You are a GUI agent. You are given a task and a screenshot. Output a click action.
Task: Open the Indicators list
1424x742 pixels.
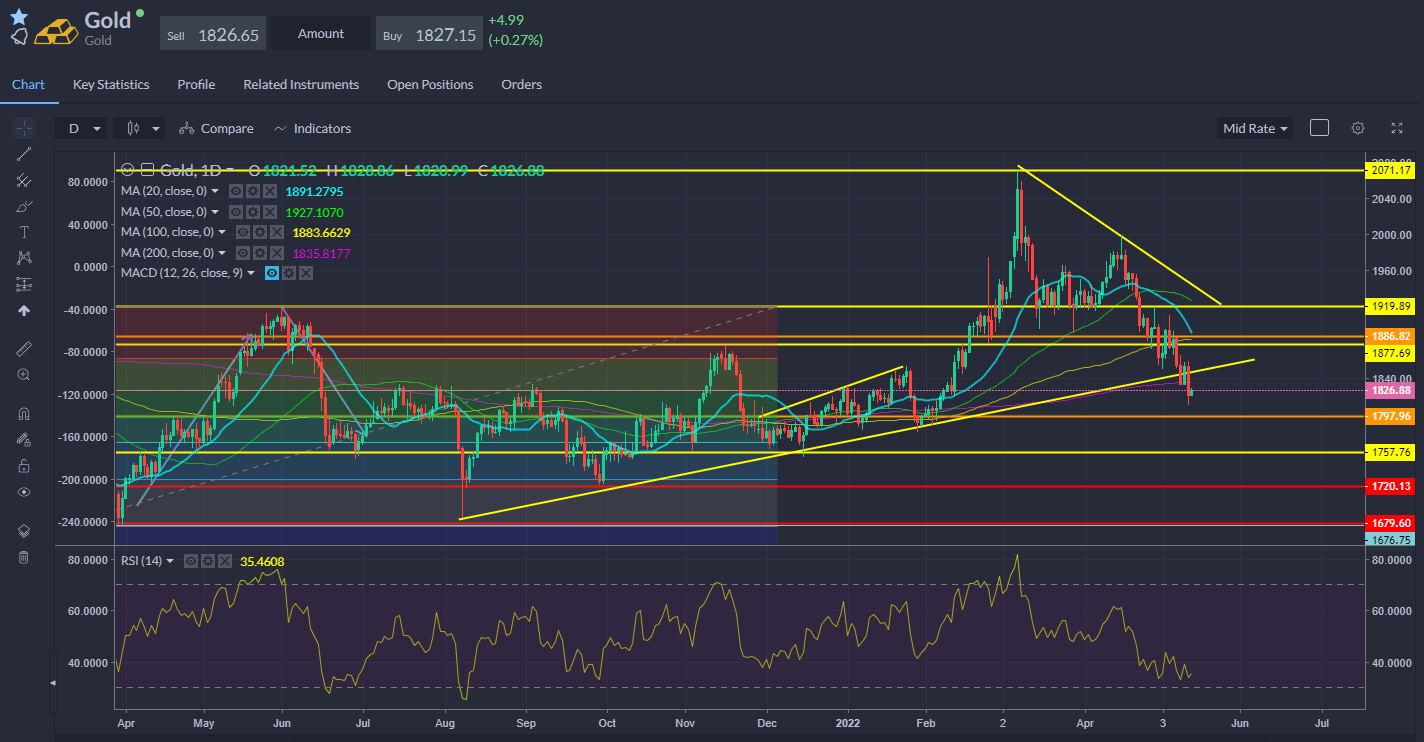click(x=311, y=128)
